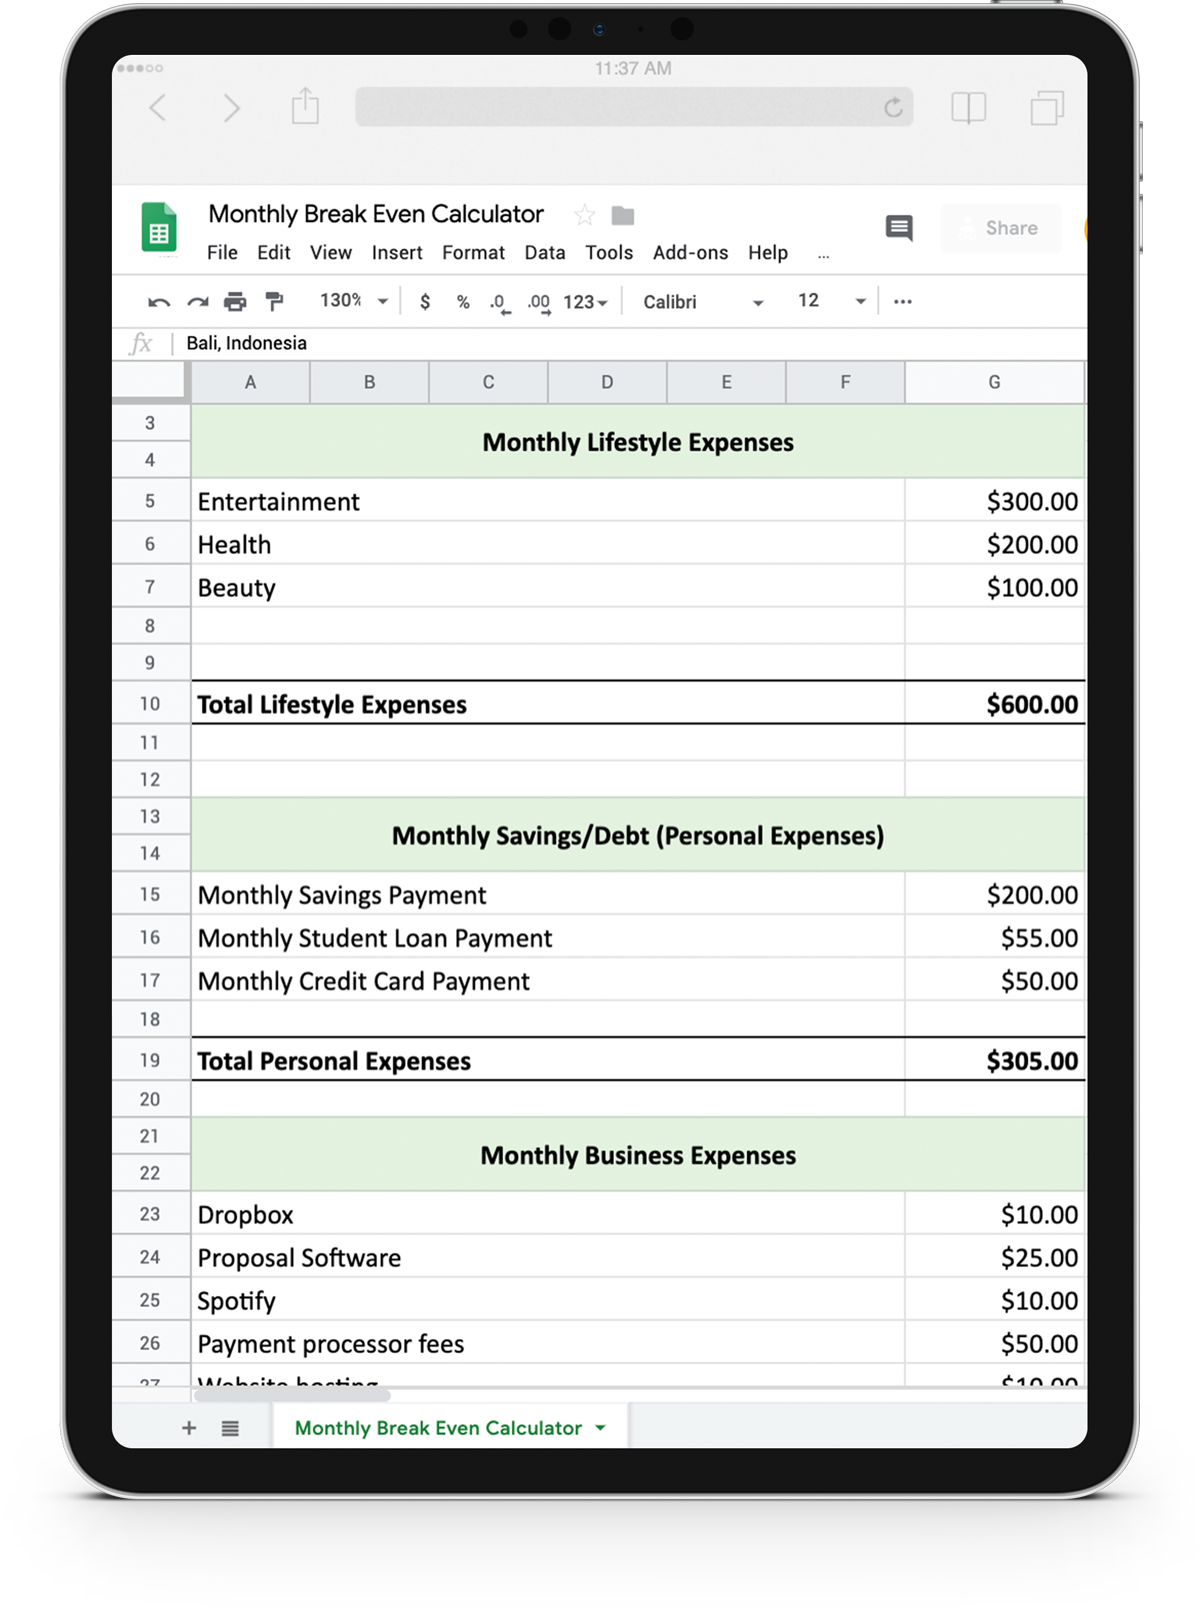The width and height of the screenshot is (1200, 1609).
Task: Click the Safari address bar
Action: pos(634,107)
